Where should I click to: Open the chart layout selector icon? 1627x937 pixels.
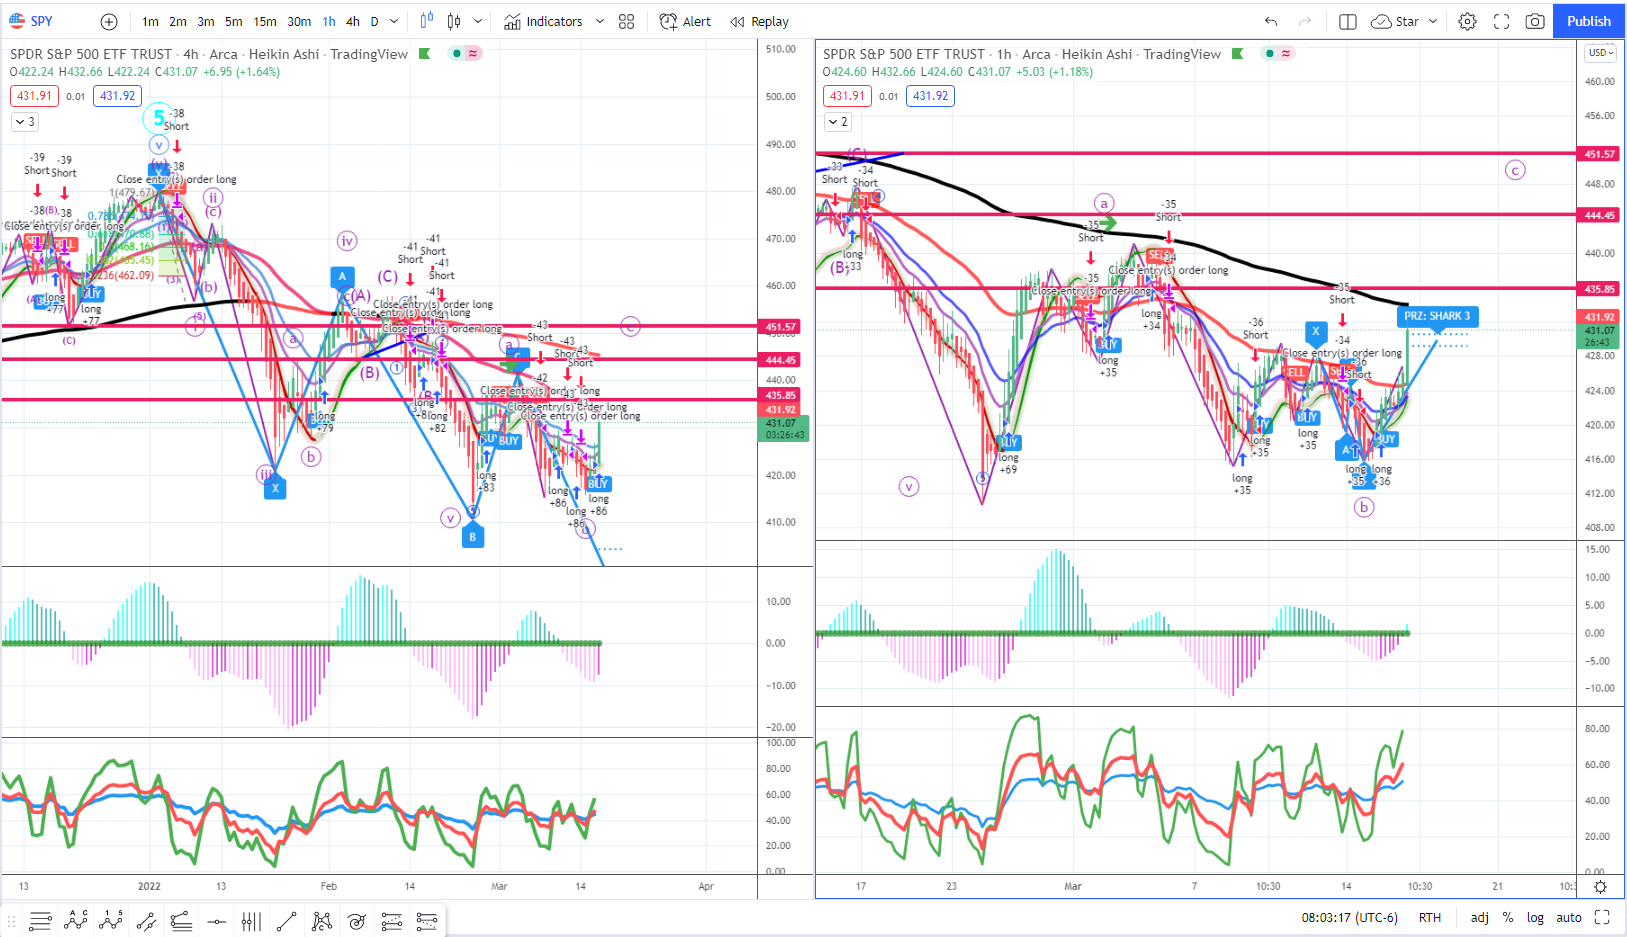(1348, 21)
